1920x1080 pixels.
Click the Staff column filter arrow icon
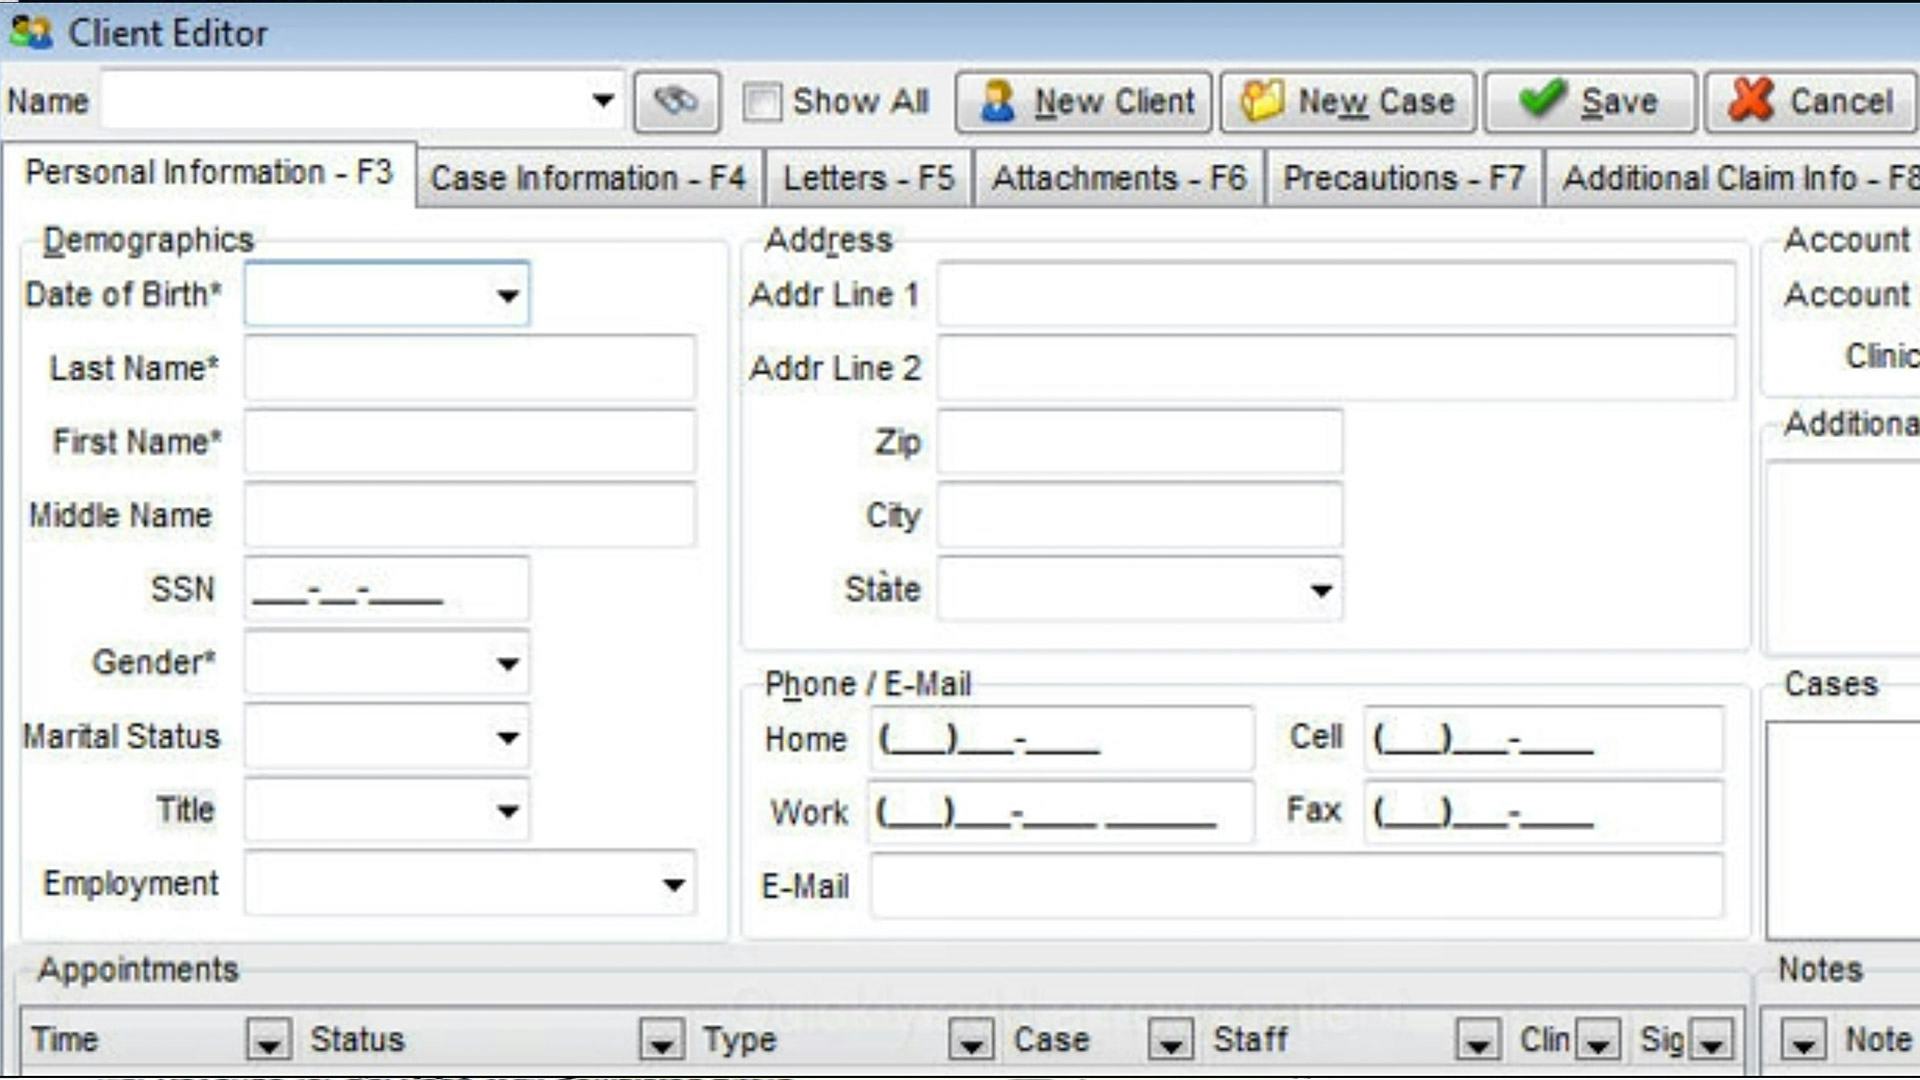[x=1477, y=1040]
